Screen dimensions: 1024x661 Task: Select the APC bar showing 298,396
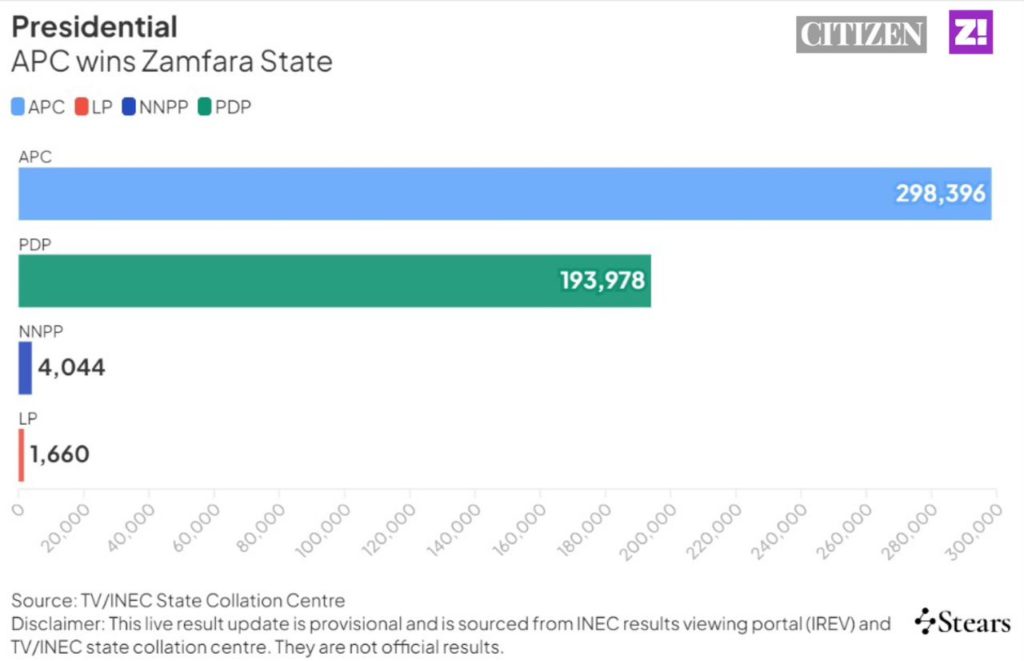coord(504,193)
